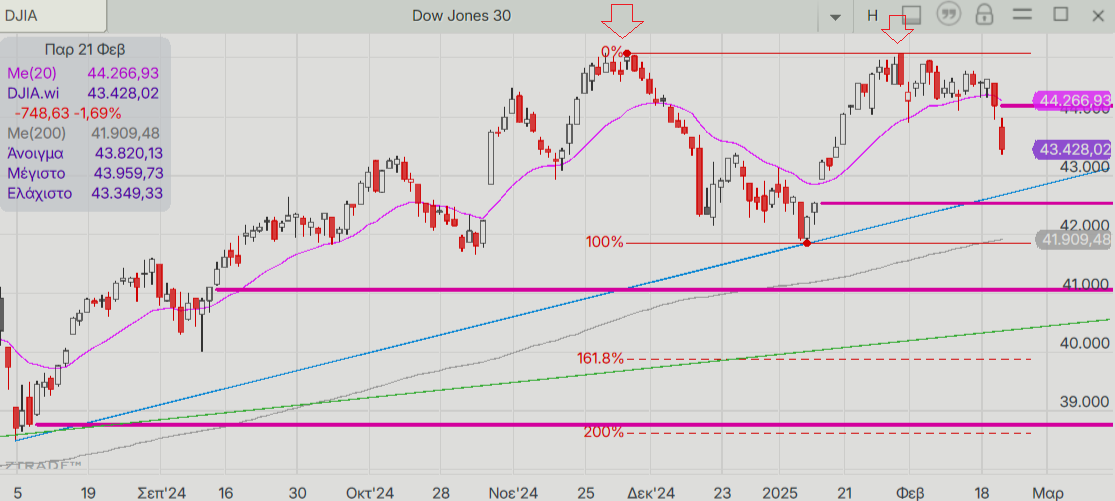Click the DJIA symbol field
Viewport: 1115px width, 501px height.
tap(53, 16)
